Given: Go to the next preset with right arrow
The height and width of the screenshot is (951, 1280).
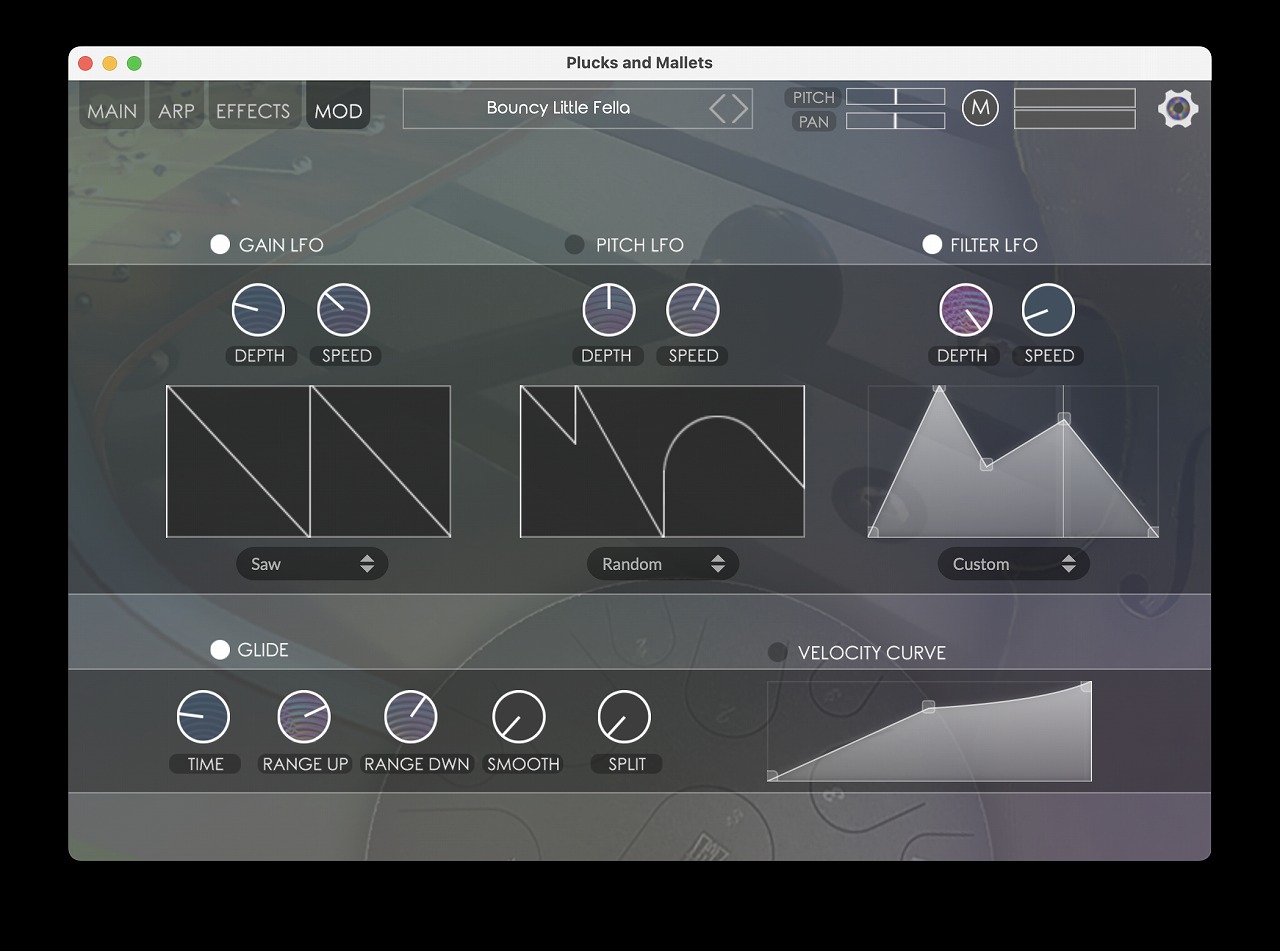Looking at the screenshot, I should (x=741, y=109).
